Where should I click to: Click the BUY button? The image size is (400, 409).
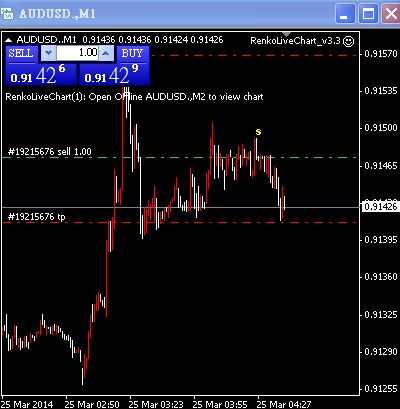pyautogui.click(x=132, y=54)
